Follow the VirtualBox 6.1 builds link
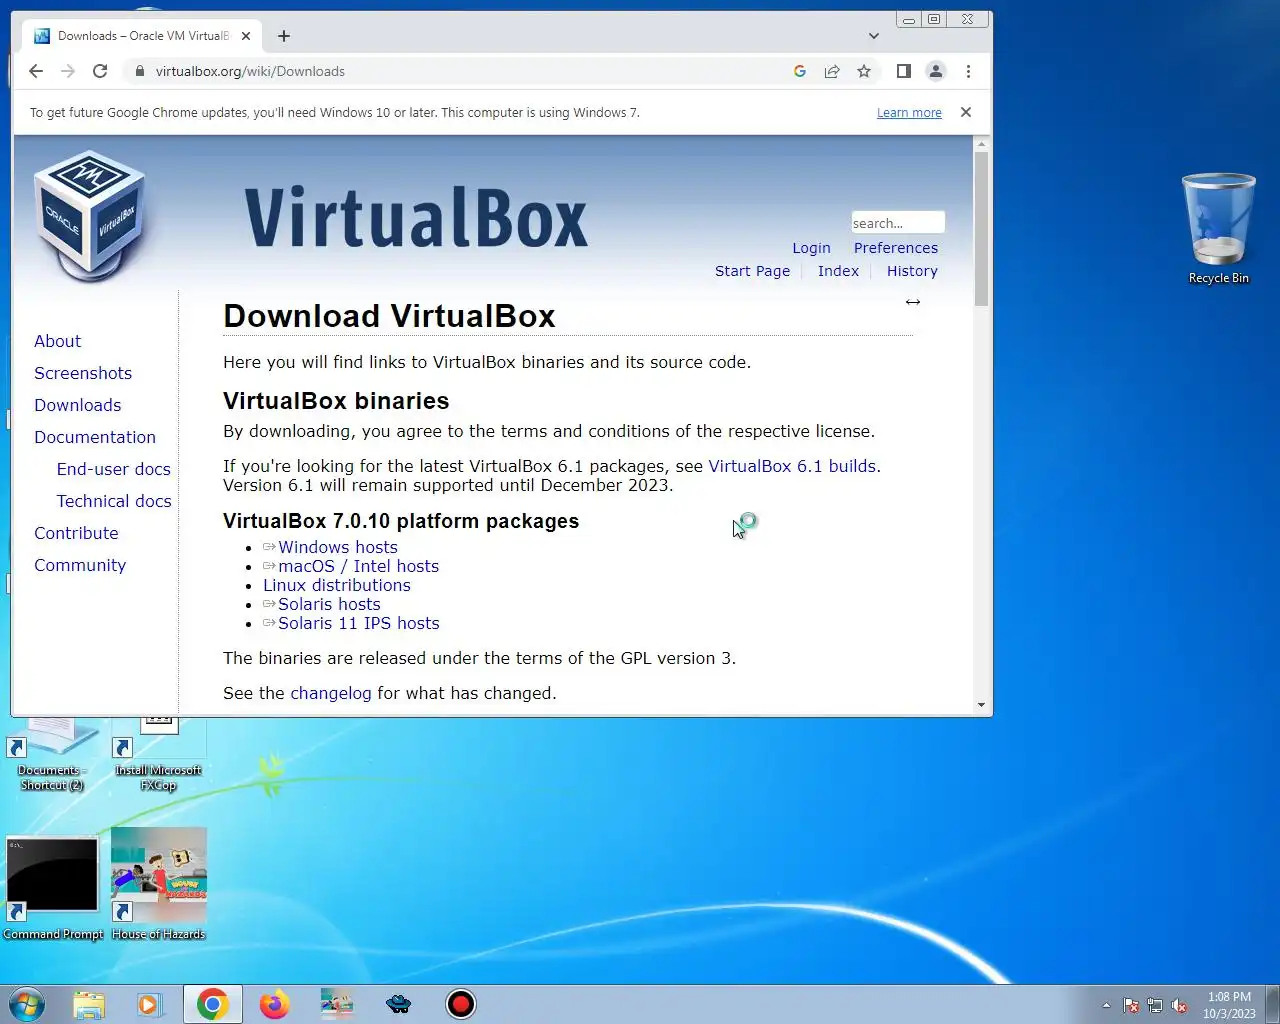The width and height of the screenshot is (1280, 1024). tap(792, 466)
